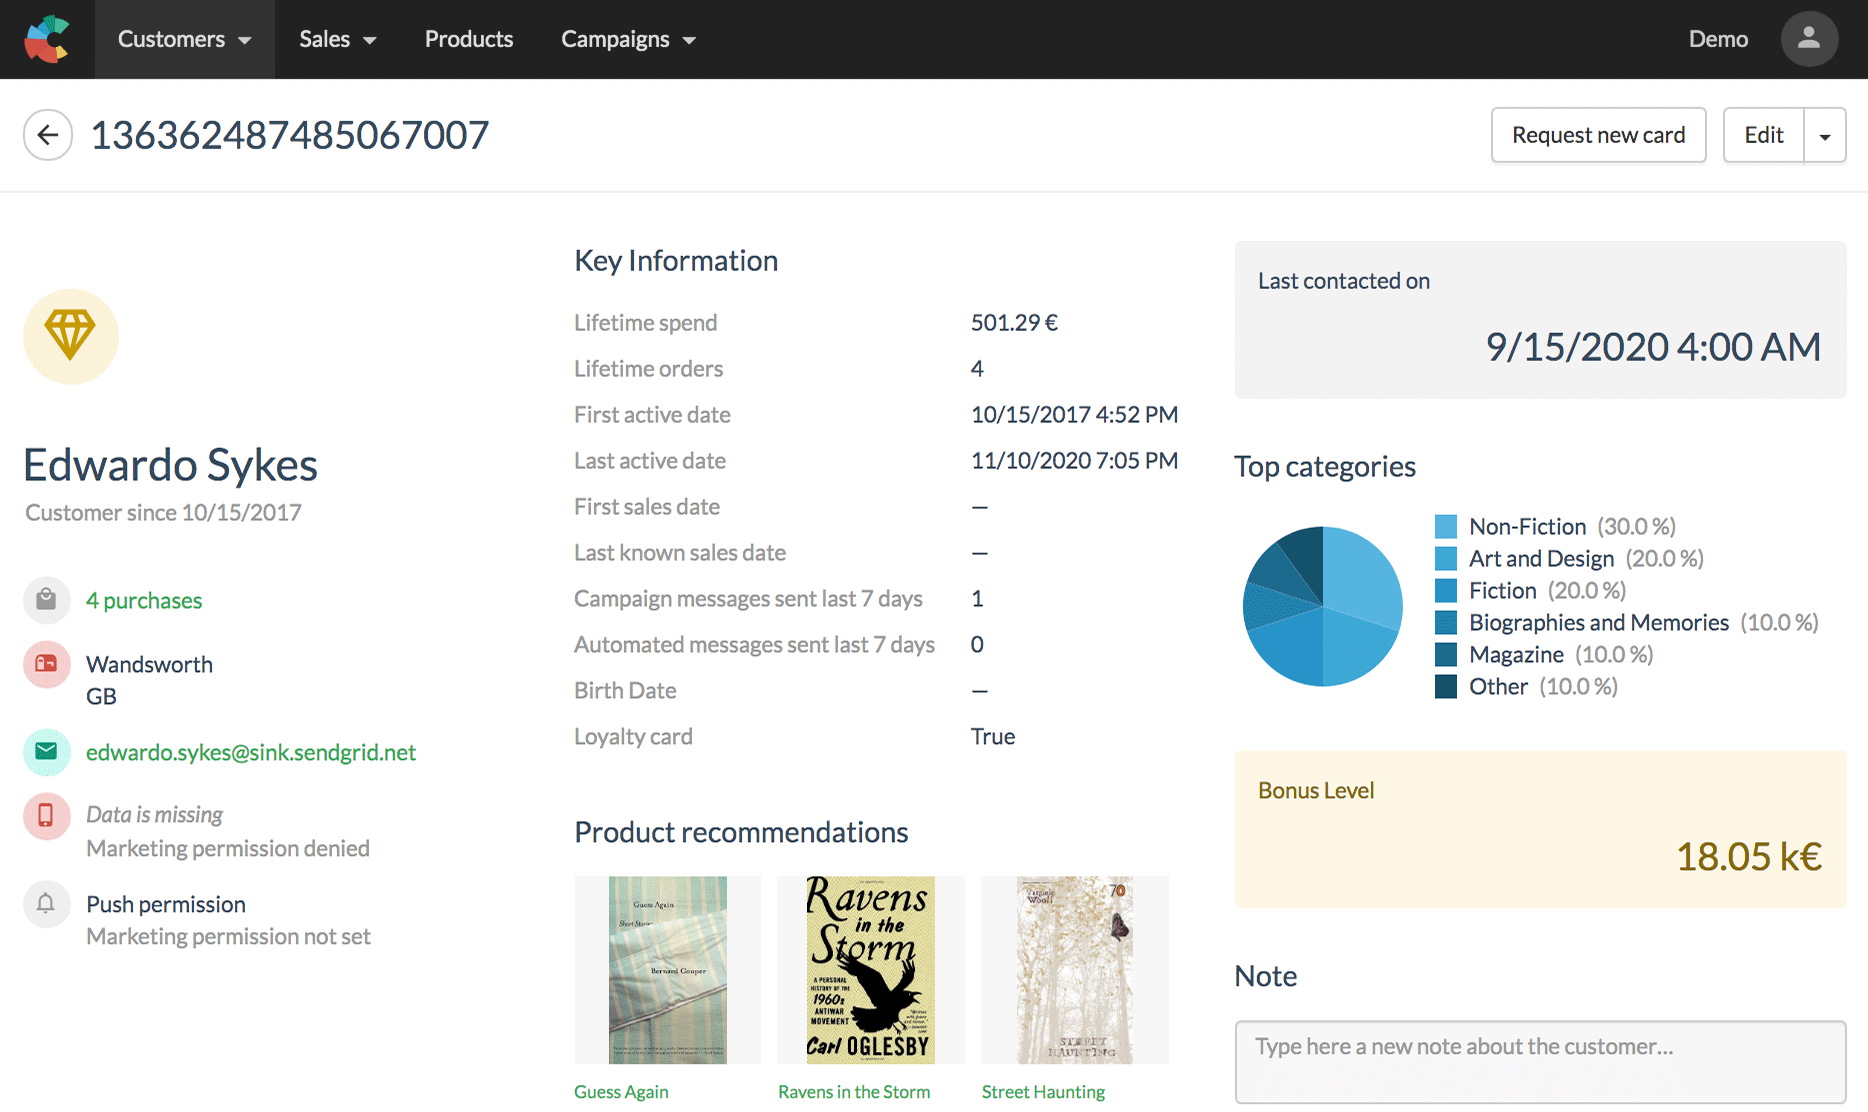Click the shopping bag purchases icon
1868x1112 pixels.
(46, 600)
